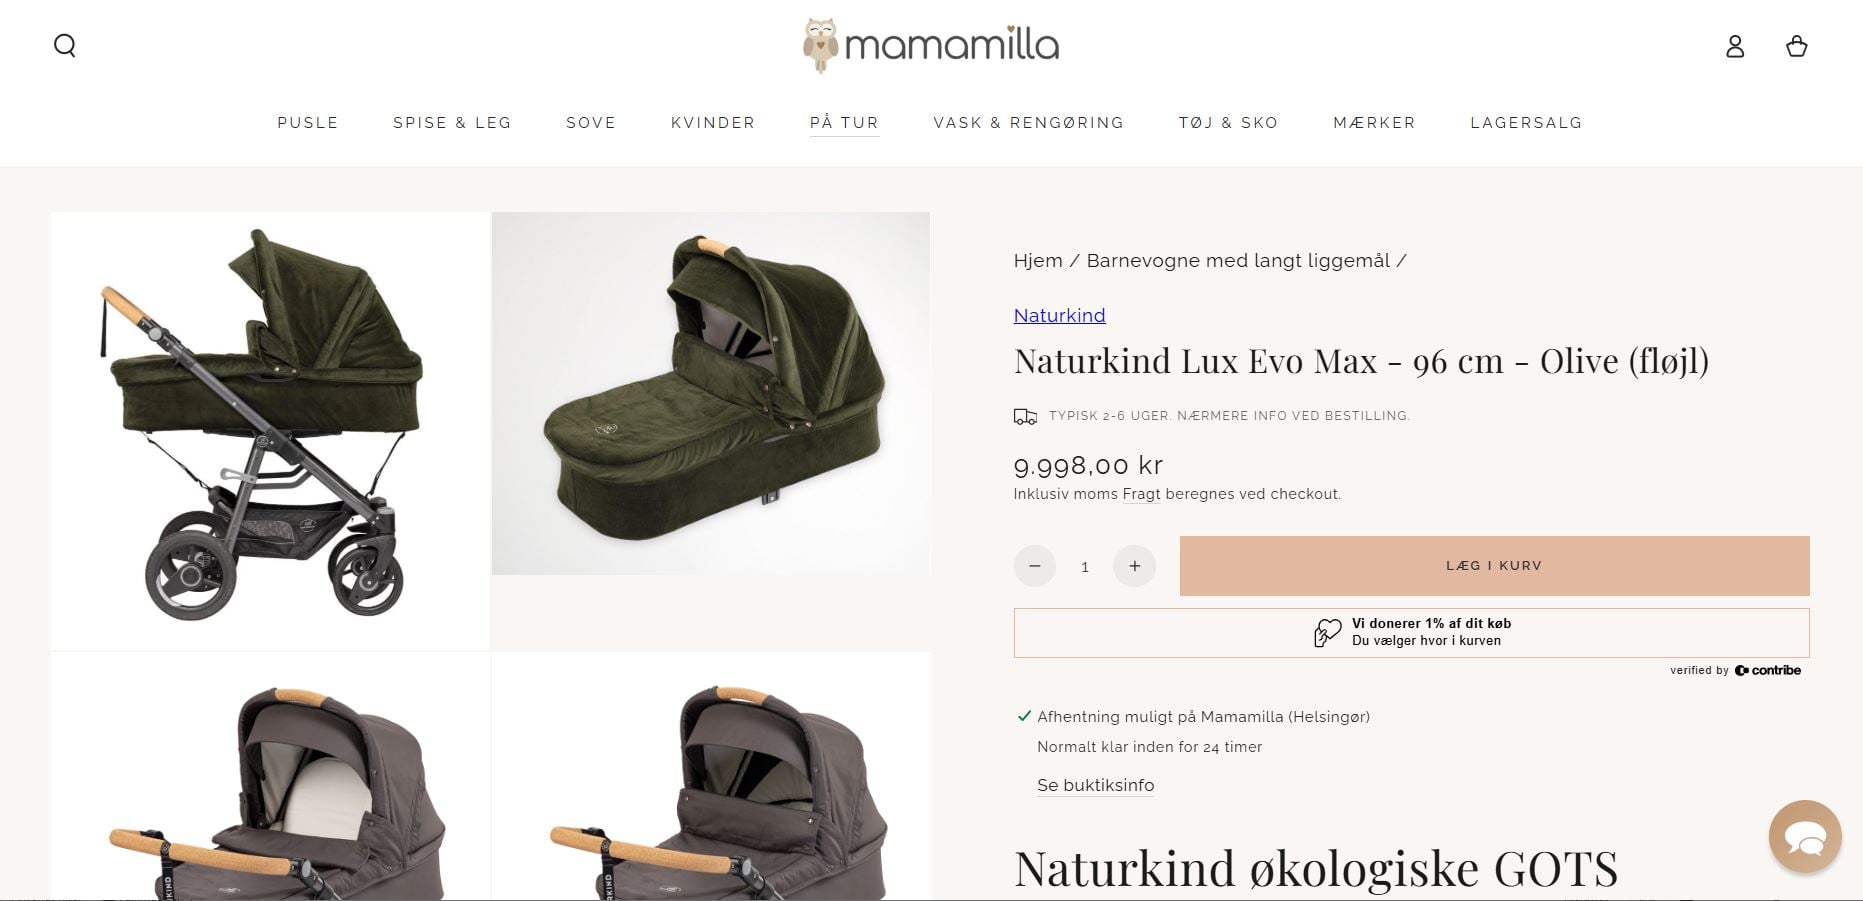Click the delivery truck icon
Screen dimensions: 1863x901
[1025, 416]
